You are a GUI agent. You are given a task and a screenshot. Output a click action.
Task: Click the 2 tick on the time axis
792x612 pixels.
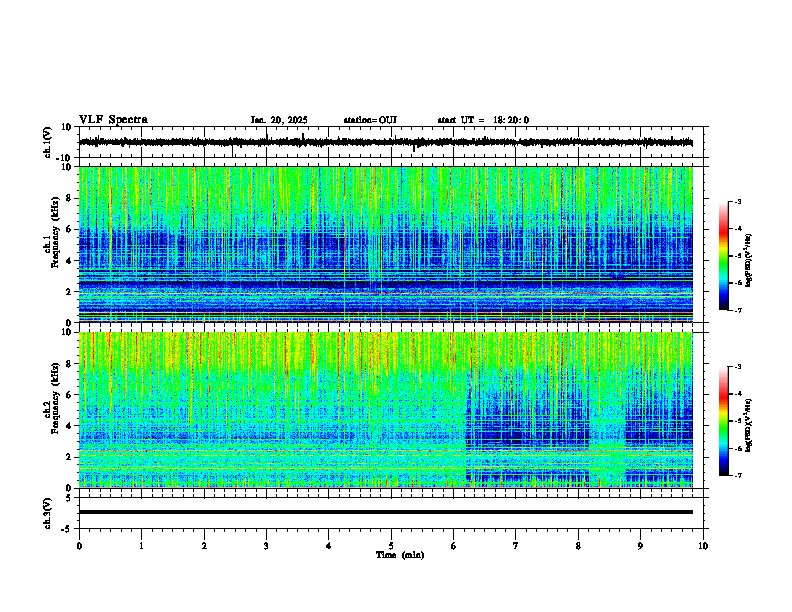pyautogui.click(x=204, y=546)
